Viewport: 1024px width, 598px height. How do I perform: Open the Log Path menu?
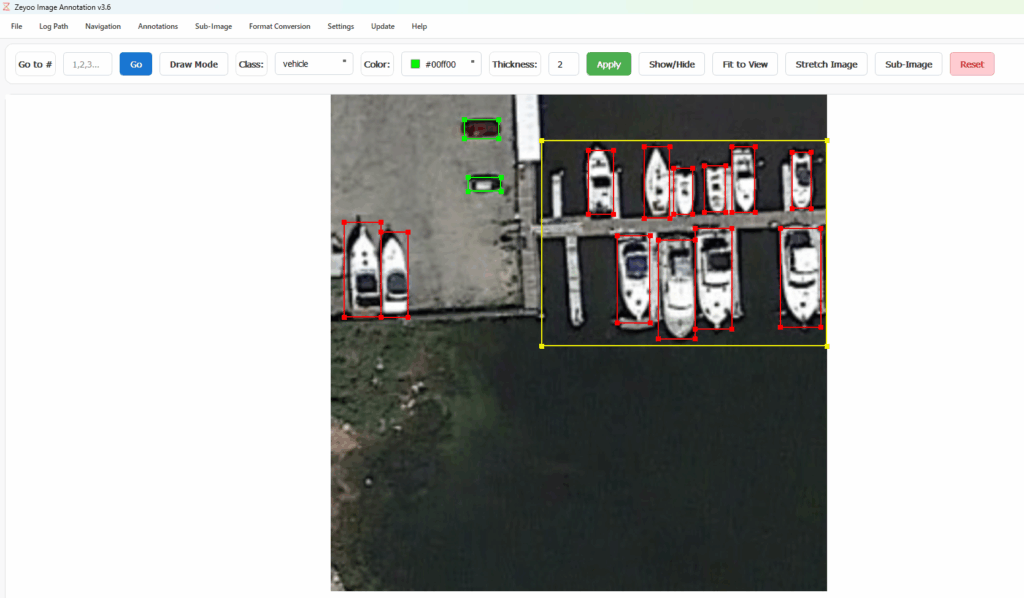pos(54,26)
